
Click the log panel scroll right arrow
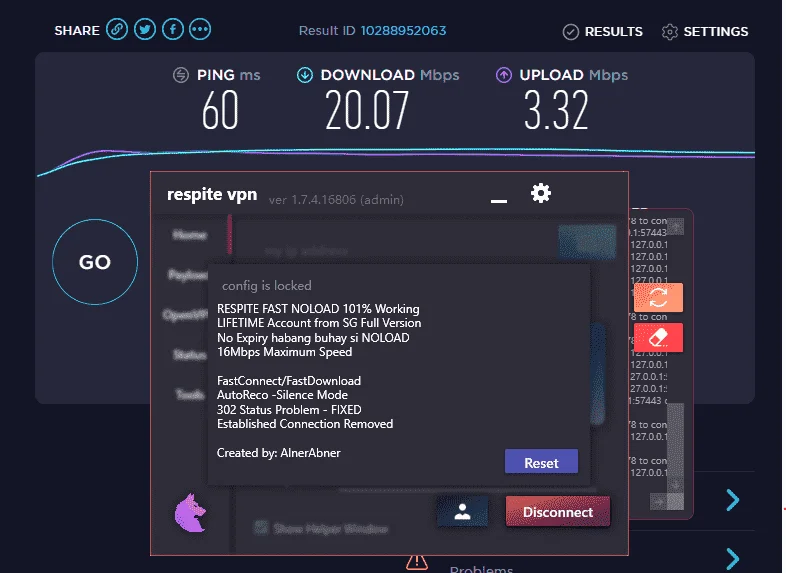point(658,501)
